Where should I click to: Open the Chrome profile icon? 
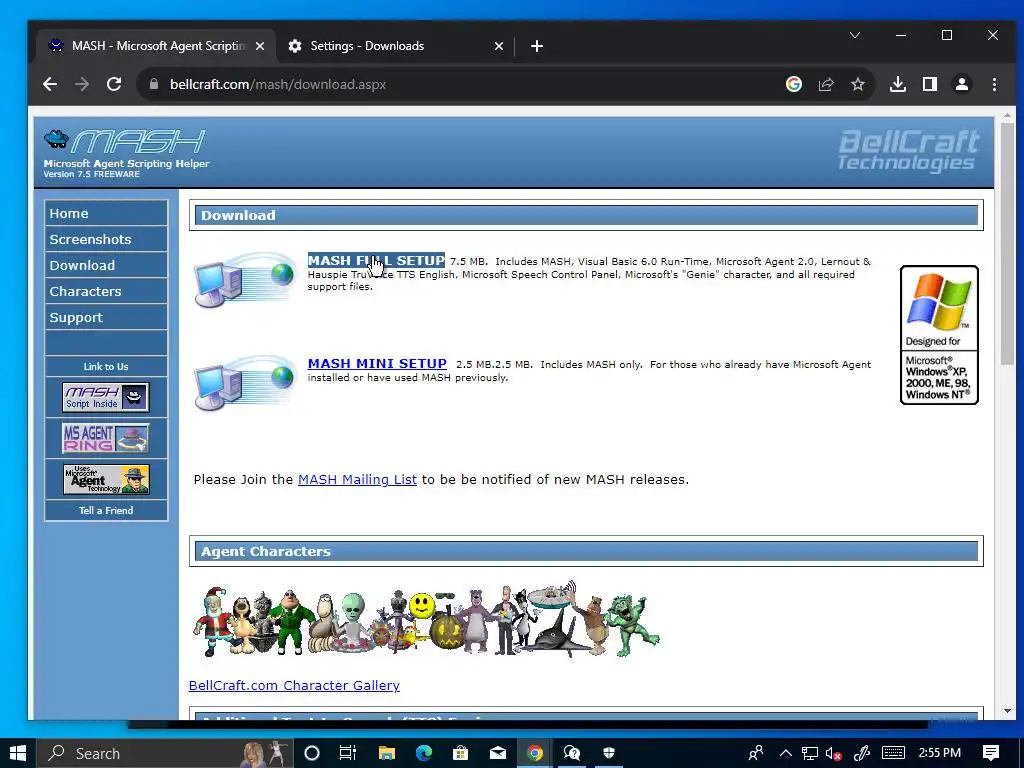pyautogui.click(x=962, y=84)
